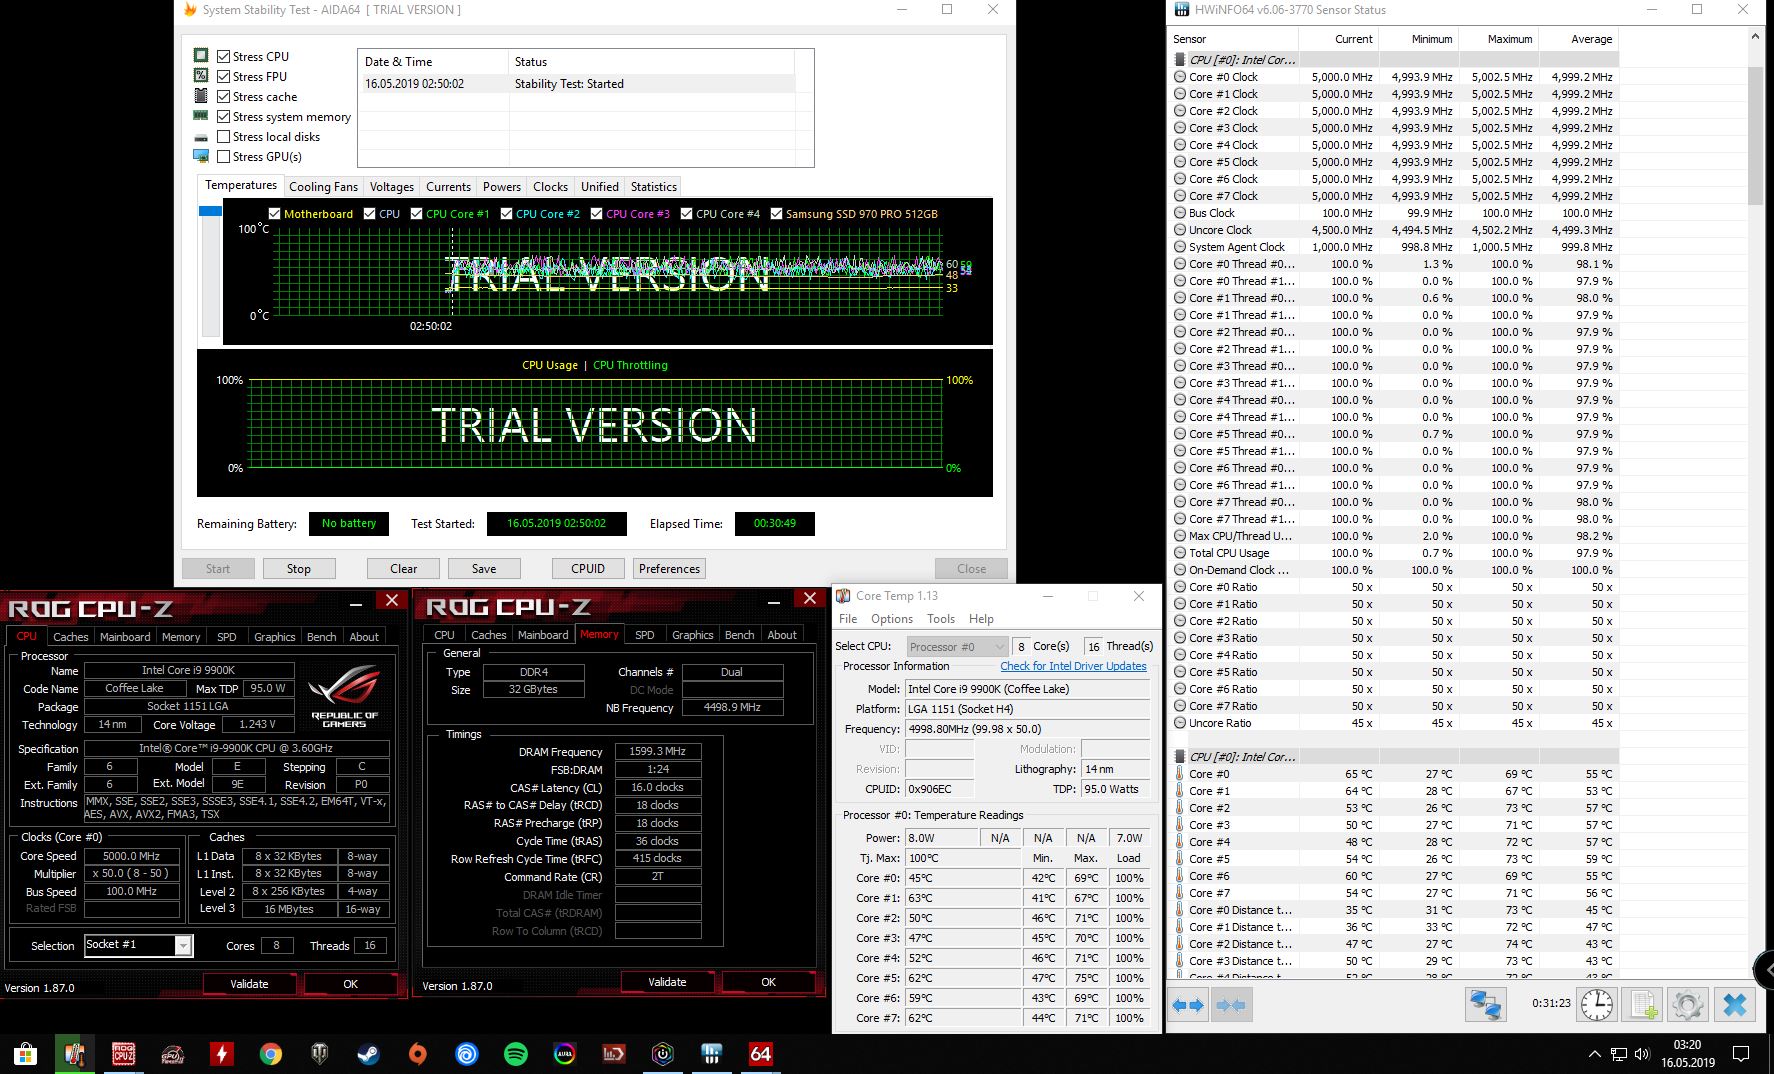Open Windows notification center

[1741, 1054]
